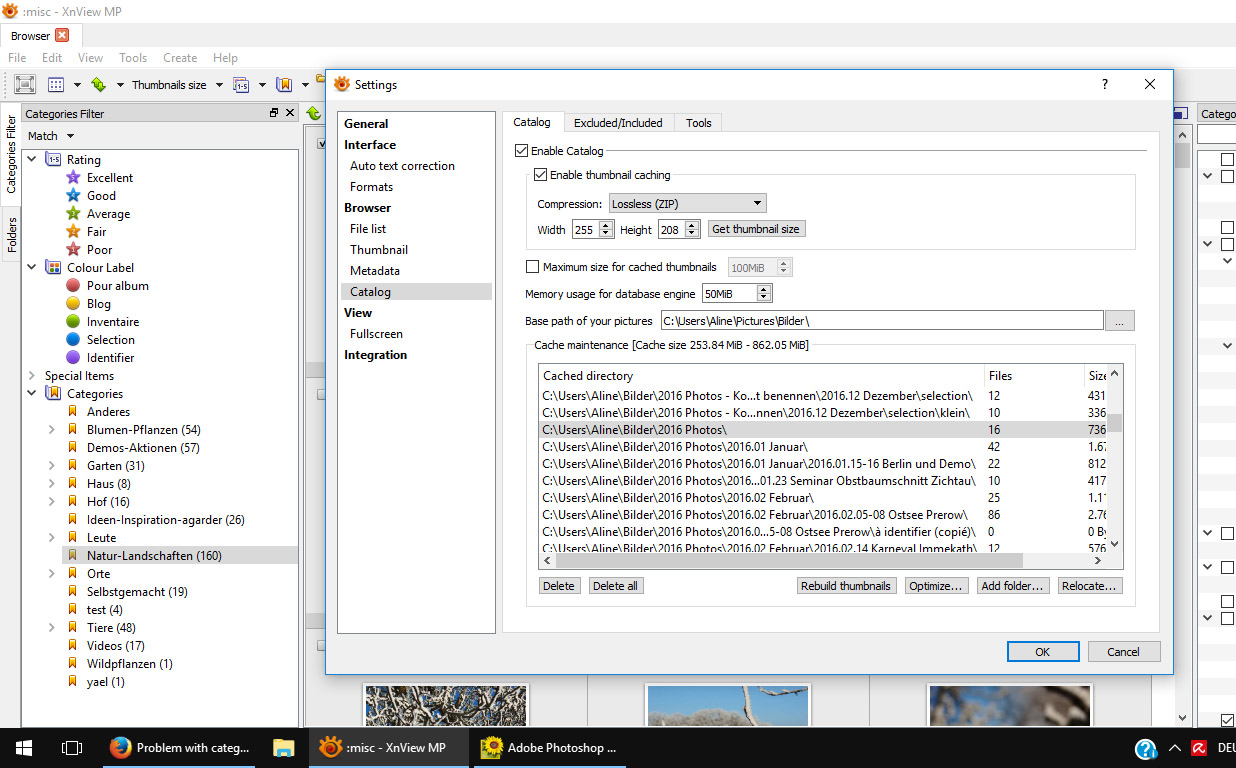Viewport: 1236px width, 768px height.
Task: Select Thumbnail in the settings list
Action: click(x=379, y=250)
